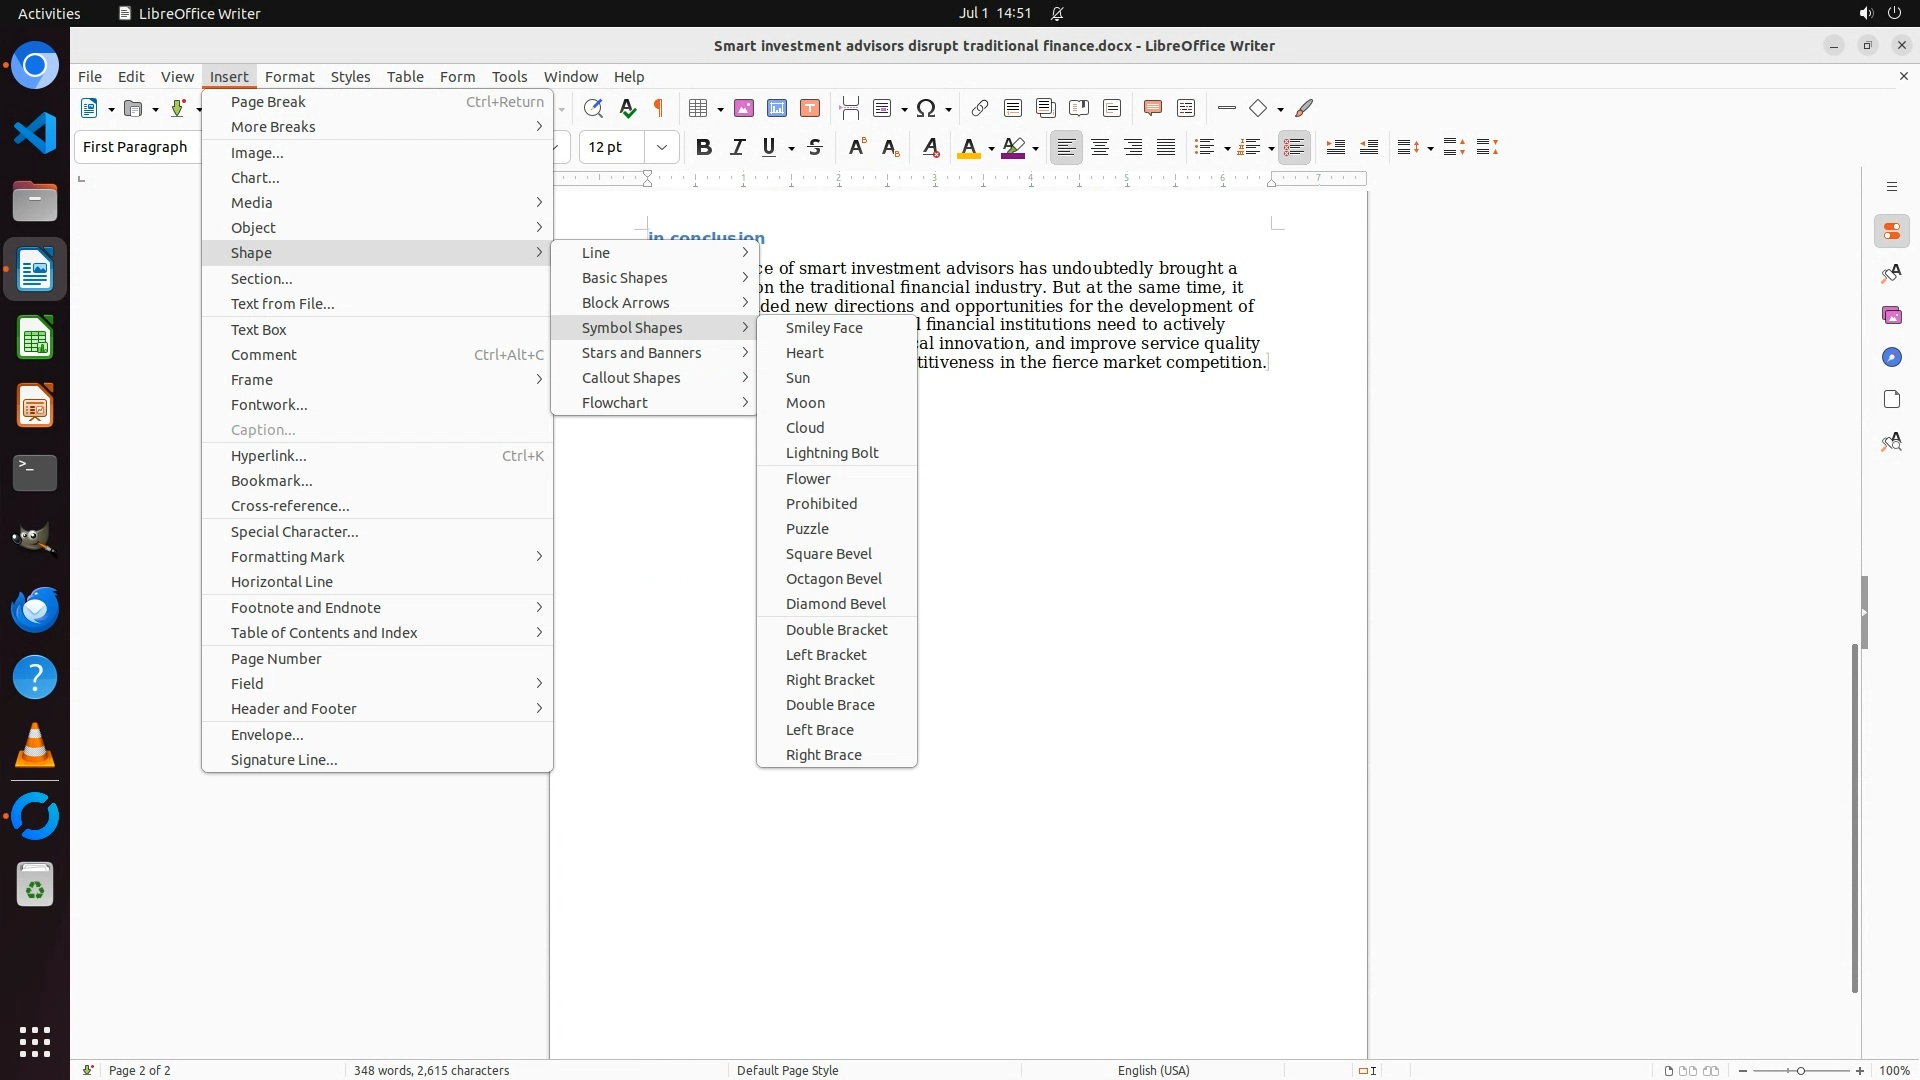Click the Insert Comment icon in toolbar
This screenshot has height=1080, width=1920.
point(1153,108)
